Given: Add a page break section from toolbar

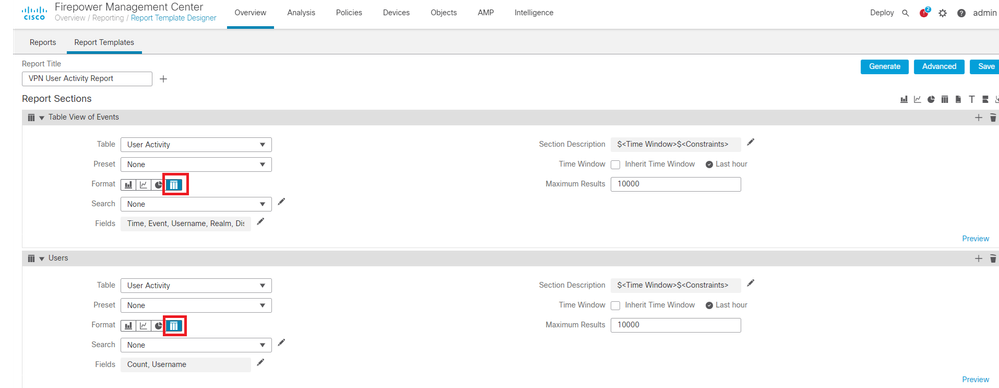Looking at the screenshot, I should coord(985,99).
